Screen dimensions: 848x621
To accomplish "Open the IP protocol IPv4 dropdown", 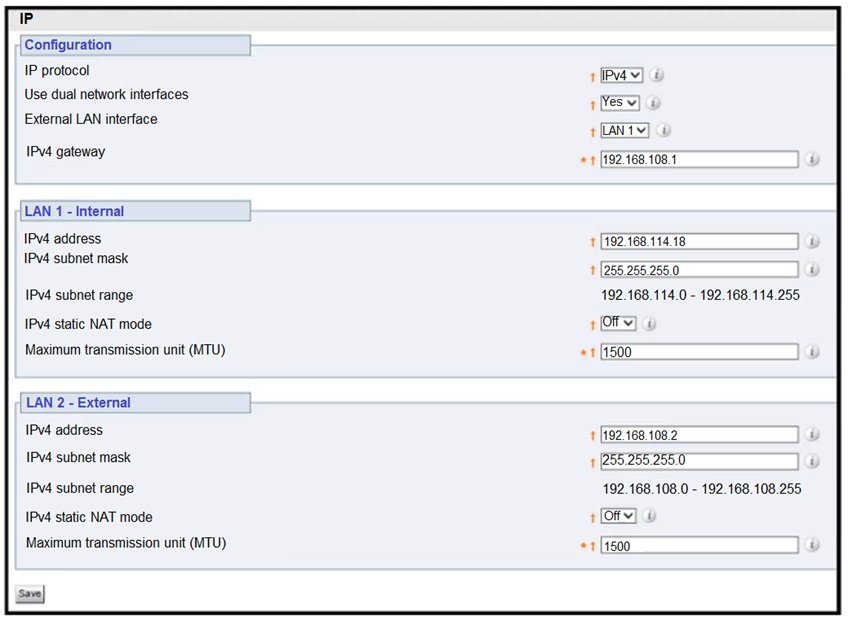I will pos(621,75).
